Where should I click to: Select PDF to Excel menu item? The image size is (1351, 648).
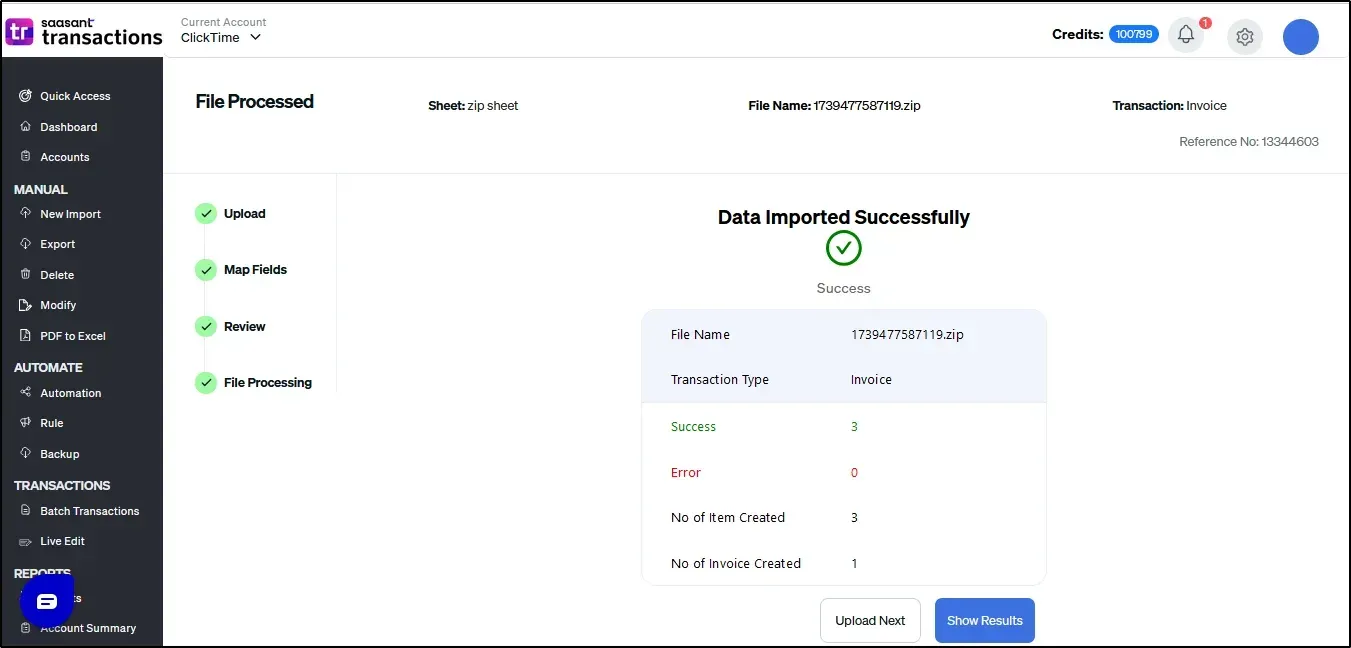(x=73, y=336)
